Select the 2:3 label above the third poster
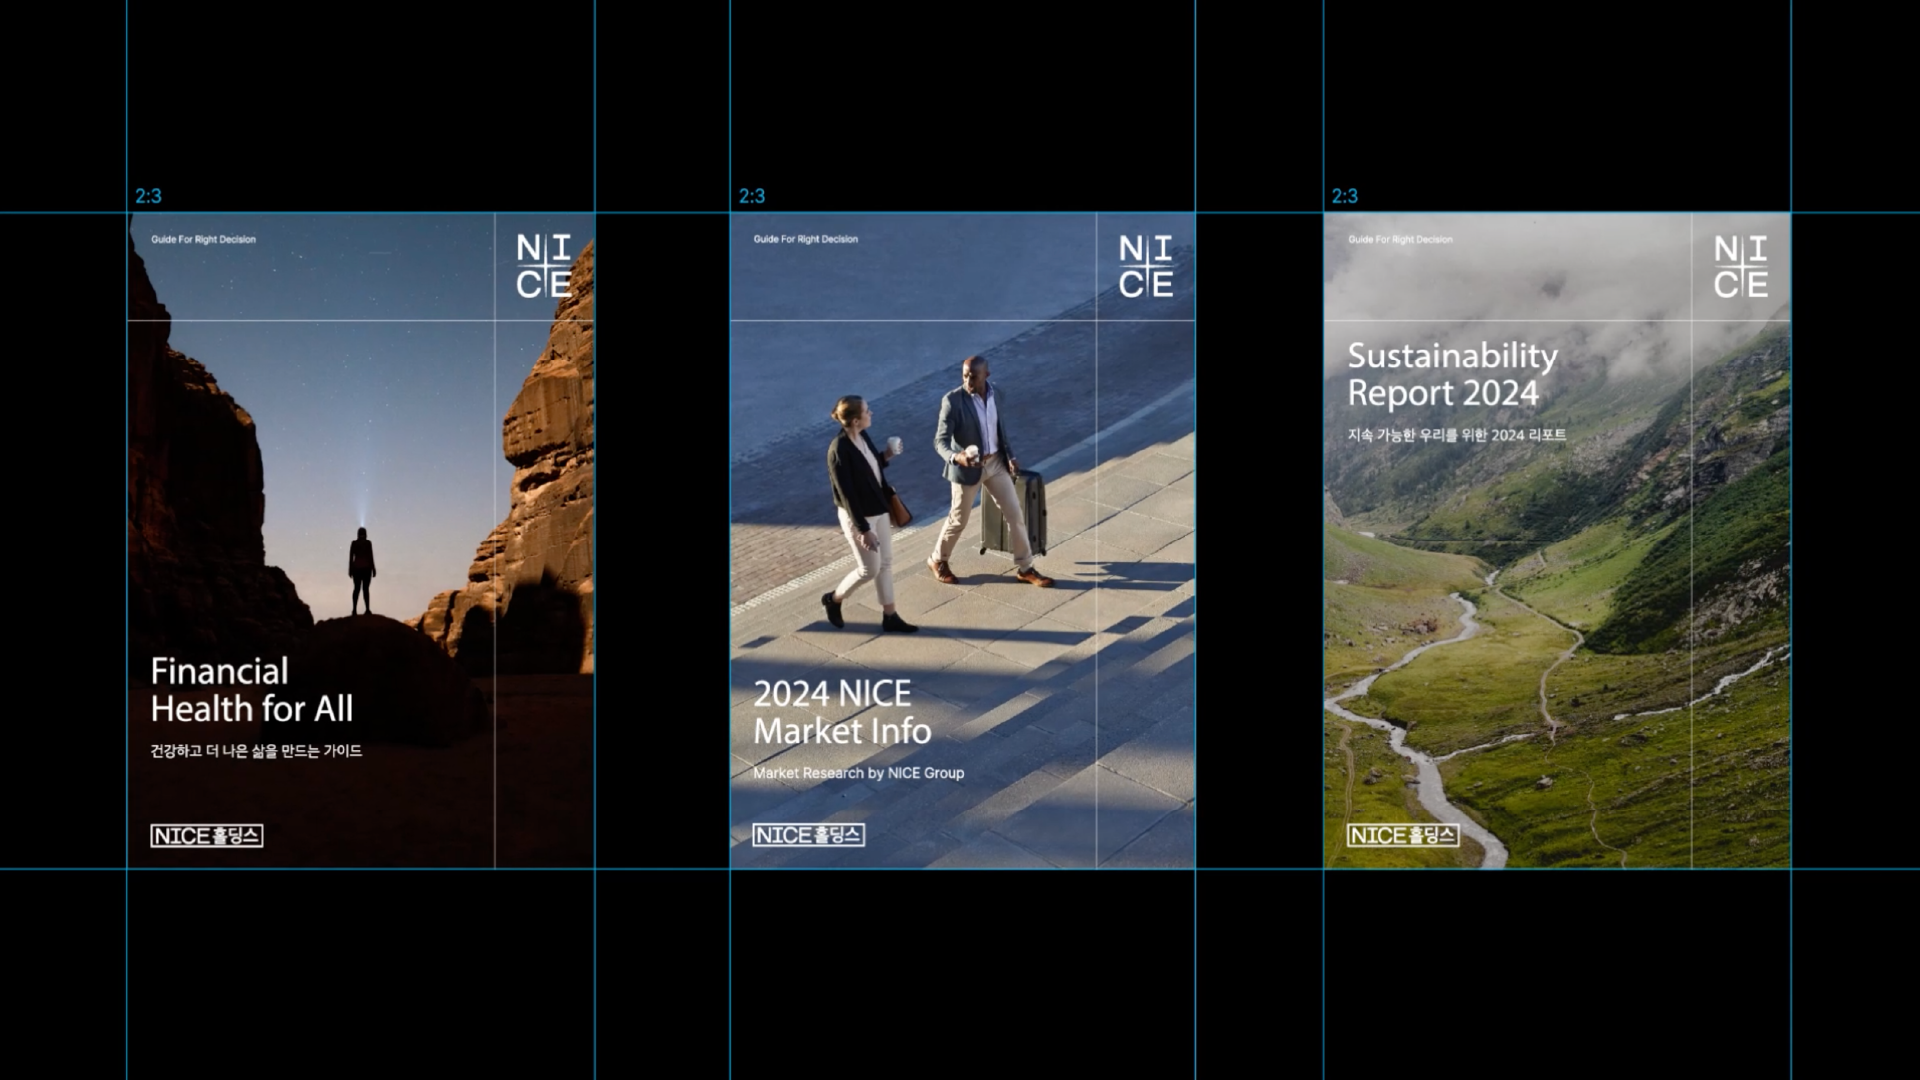Viewport: 1920px width, 1080px height. (x=1345, y=196)
